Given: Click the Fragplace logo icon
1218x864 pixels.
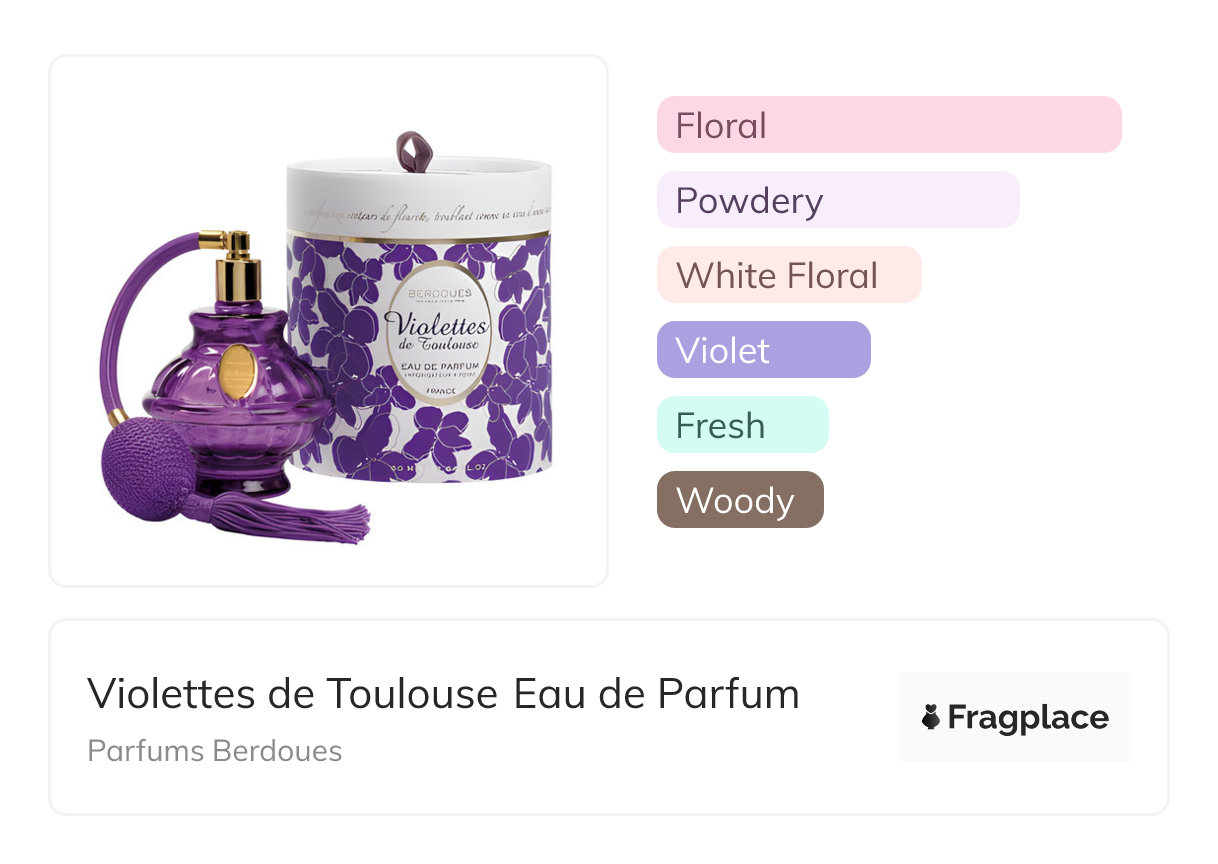Looking at the screenshot, I should click(931, 717).
